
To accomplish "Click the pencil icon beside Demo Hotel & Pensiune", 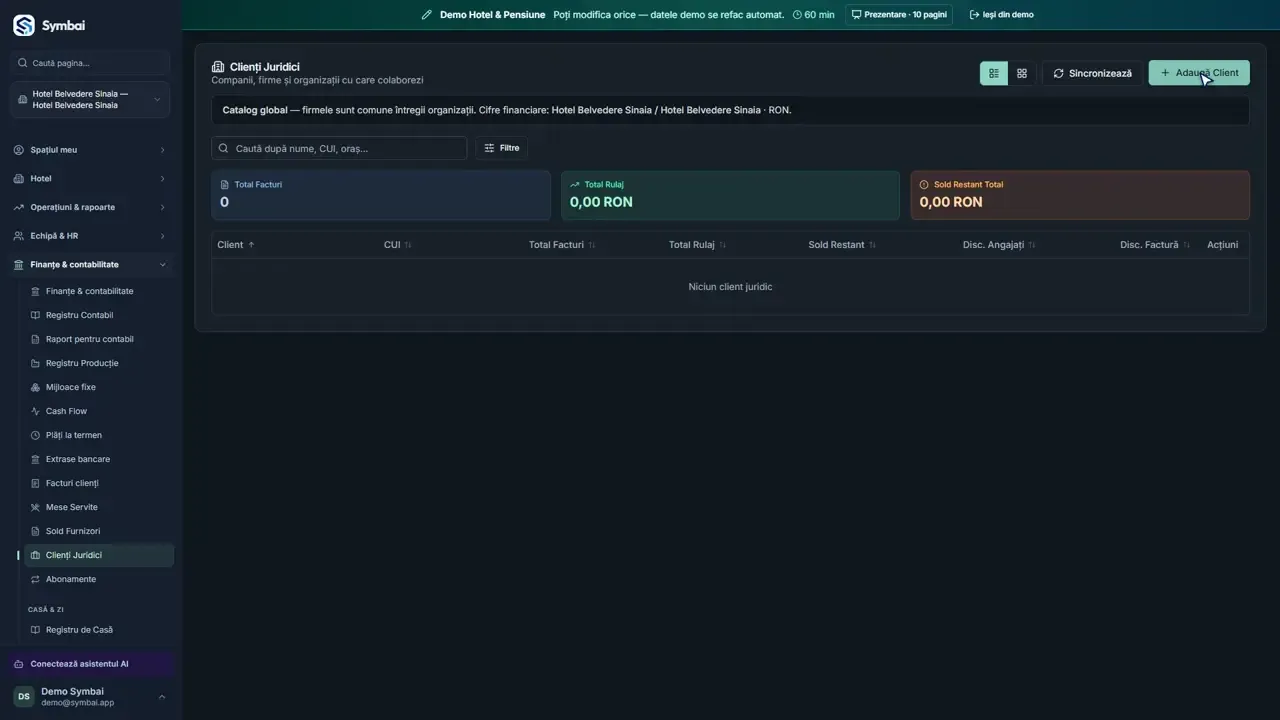I will click(427, 15).
